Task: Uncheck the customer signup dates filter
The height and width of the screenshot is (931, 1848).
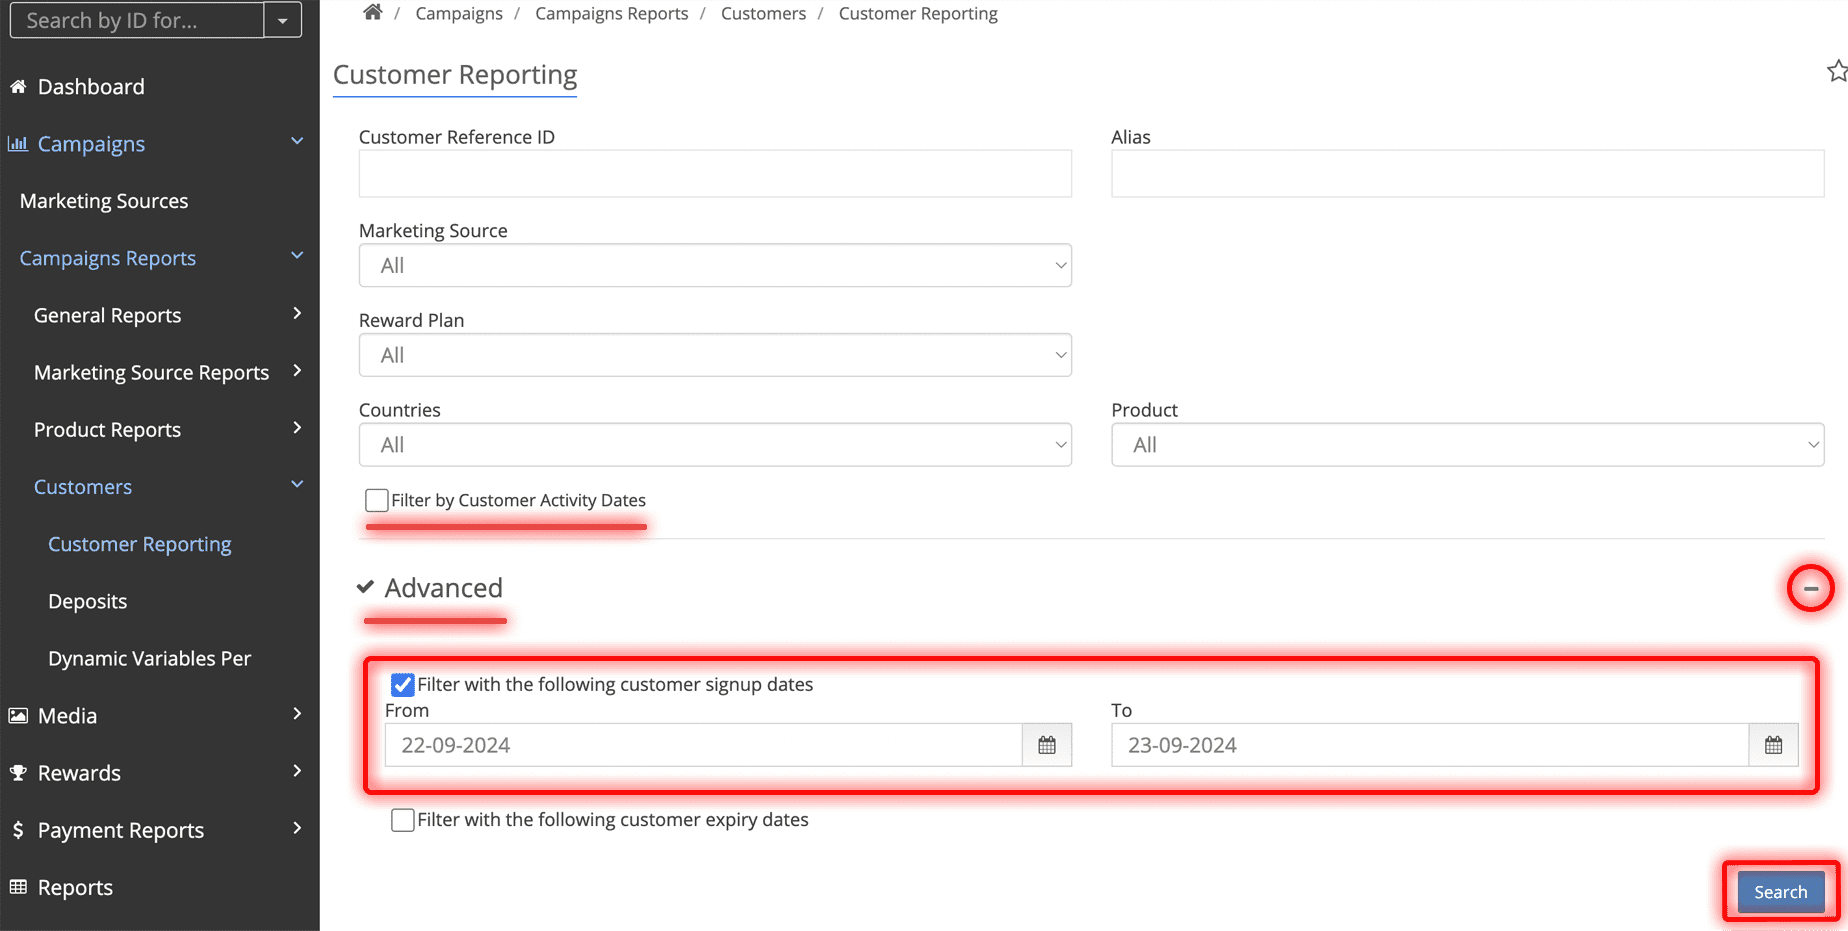Action: coord(403,685)
